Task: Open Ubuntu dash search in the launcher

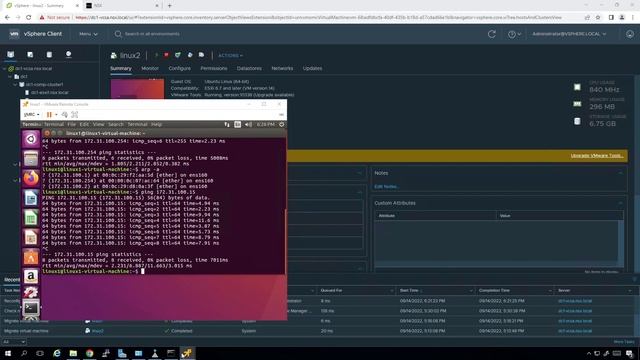Action: click(31, 139)
